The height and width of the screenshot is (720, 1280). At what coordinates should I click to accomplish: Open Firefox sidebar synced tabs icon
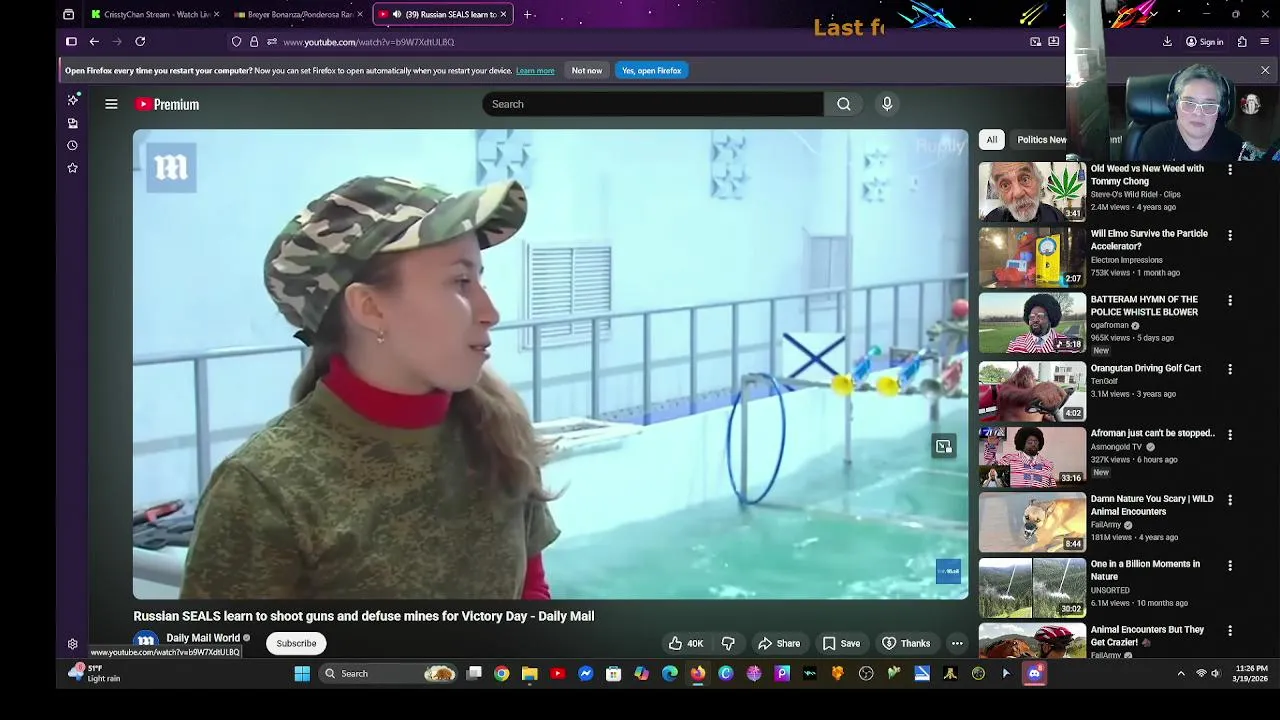pos(72,123)
